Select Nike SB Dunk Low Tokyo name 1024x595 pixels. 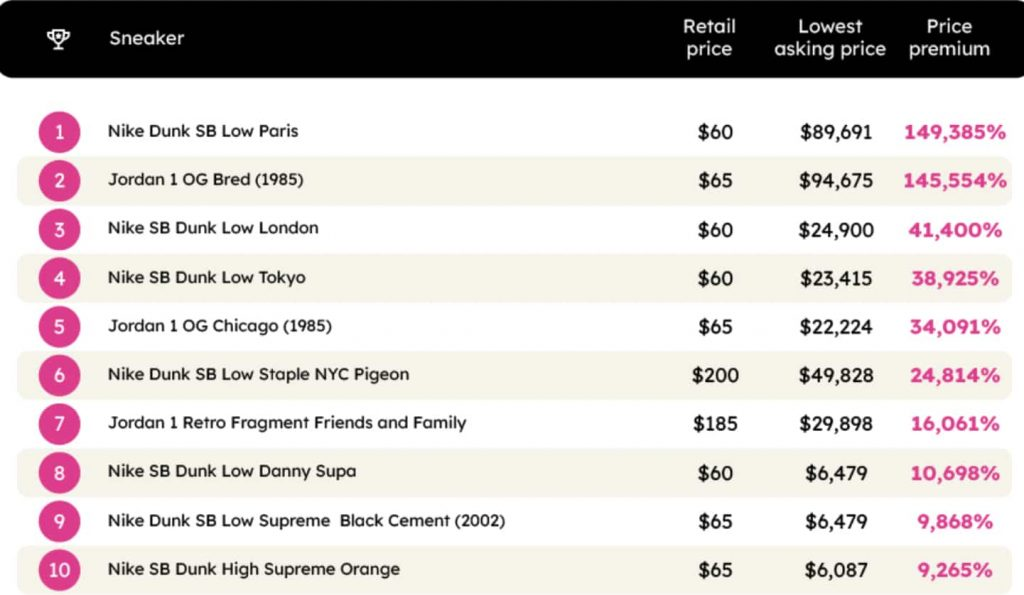click(x=207, y=277)
